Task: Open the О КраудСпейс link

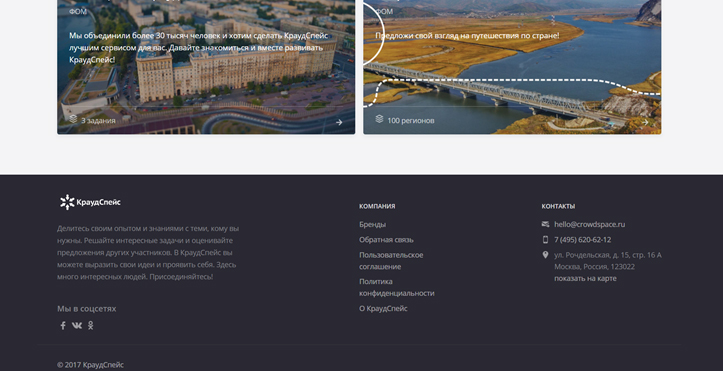Action: pos(383,309)
